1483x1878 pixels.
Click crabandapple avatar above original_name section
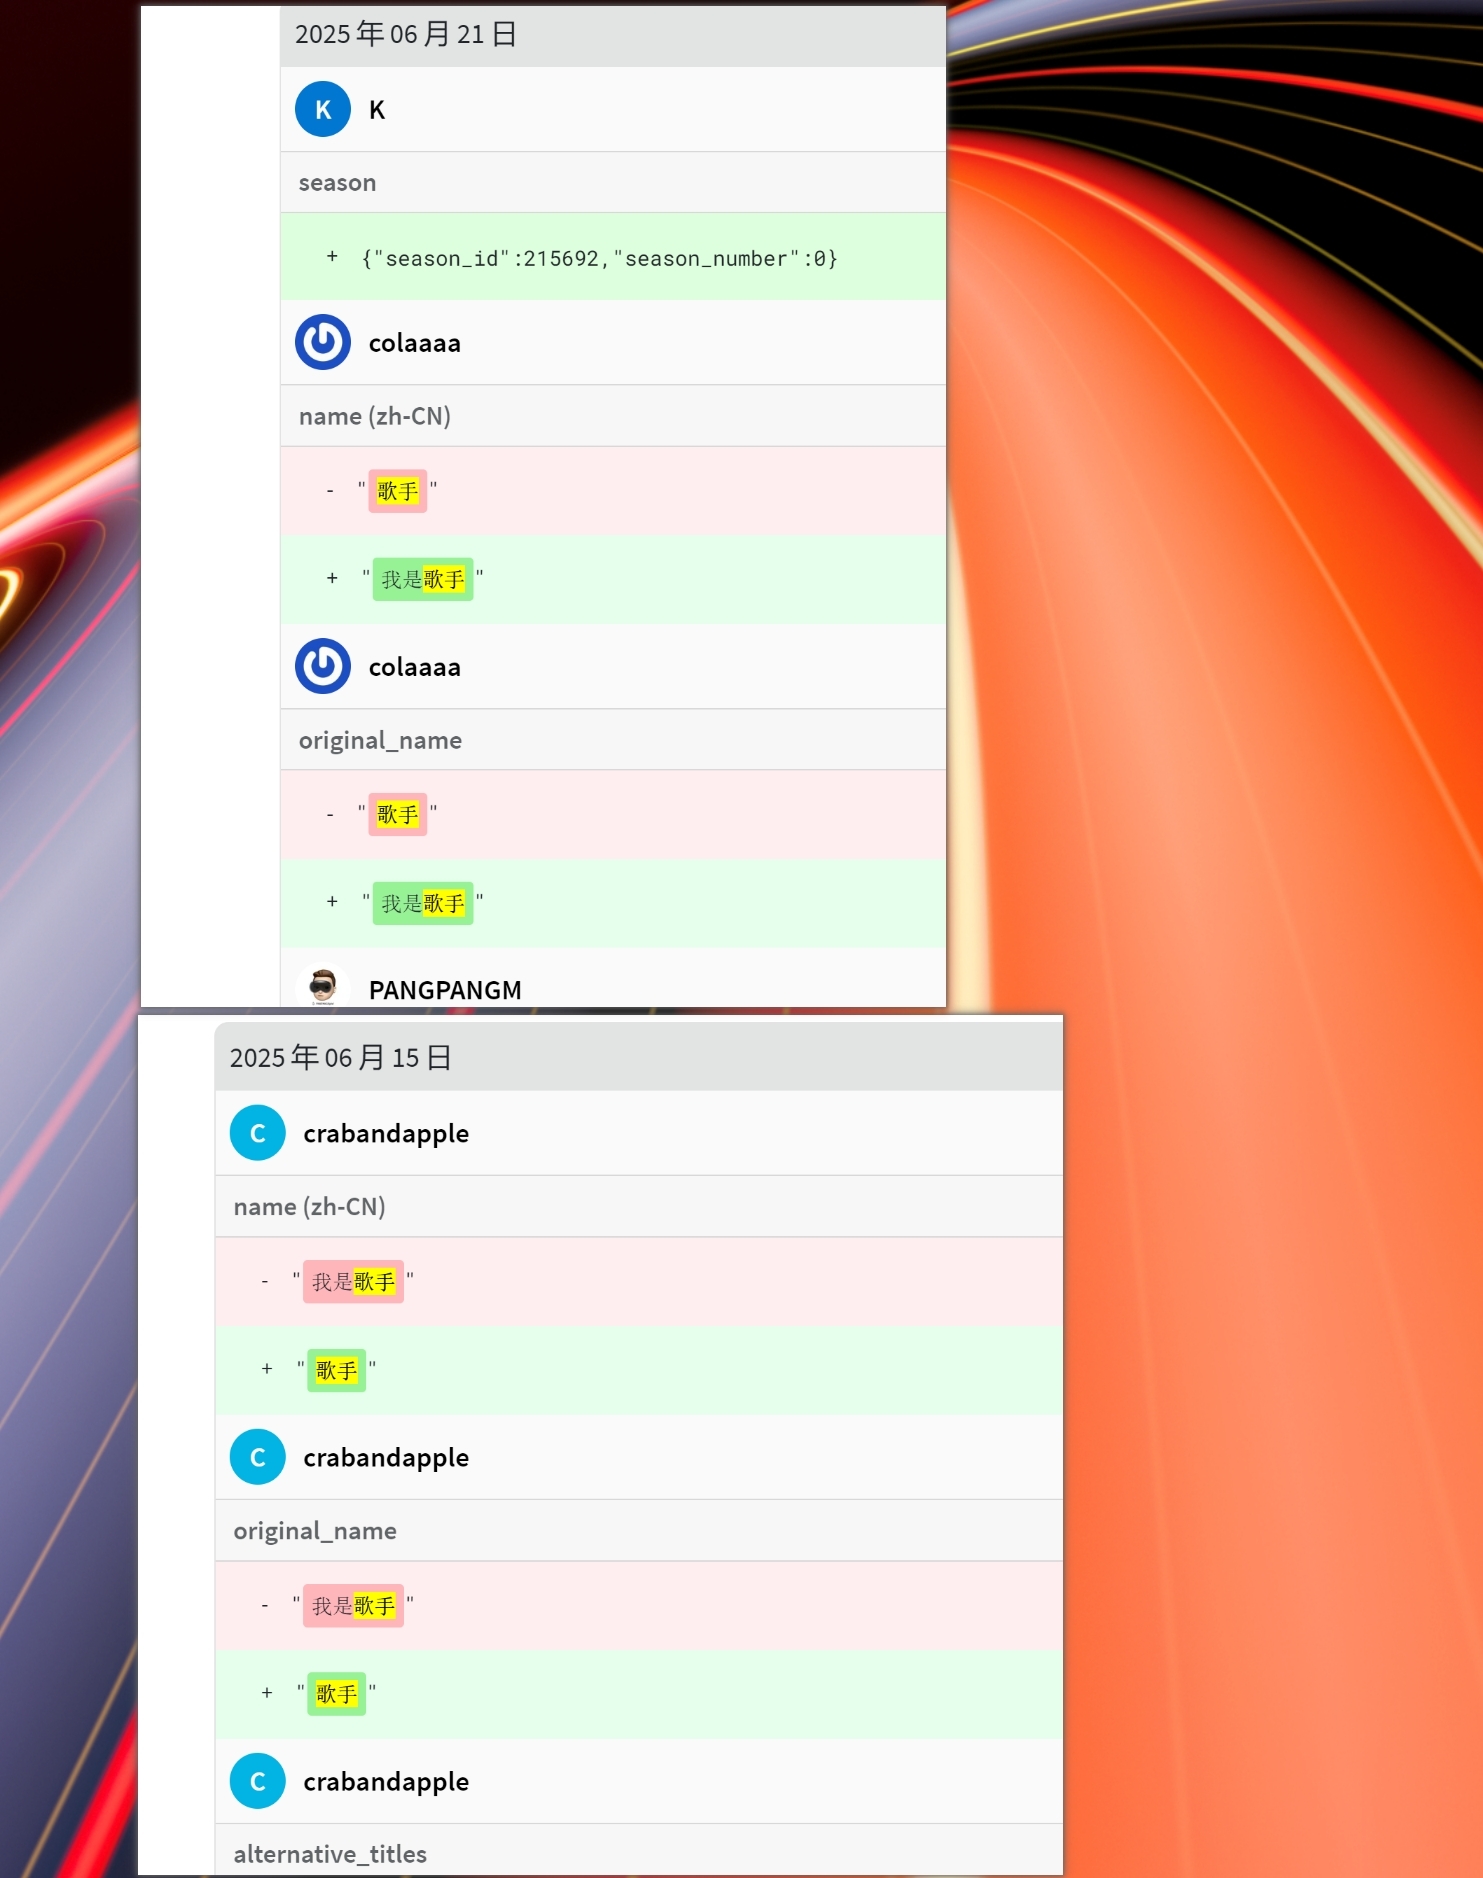(x=257, y=1457)
